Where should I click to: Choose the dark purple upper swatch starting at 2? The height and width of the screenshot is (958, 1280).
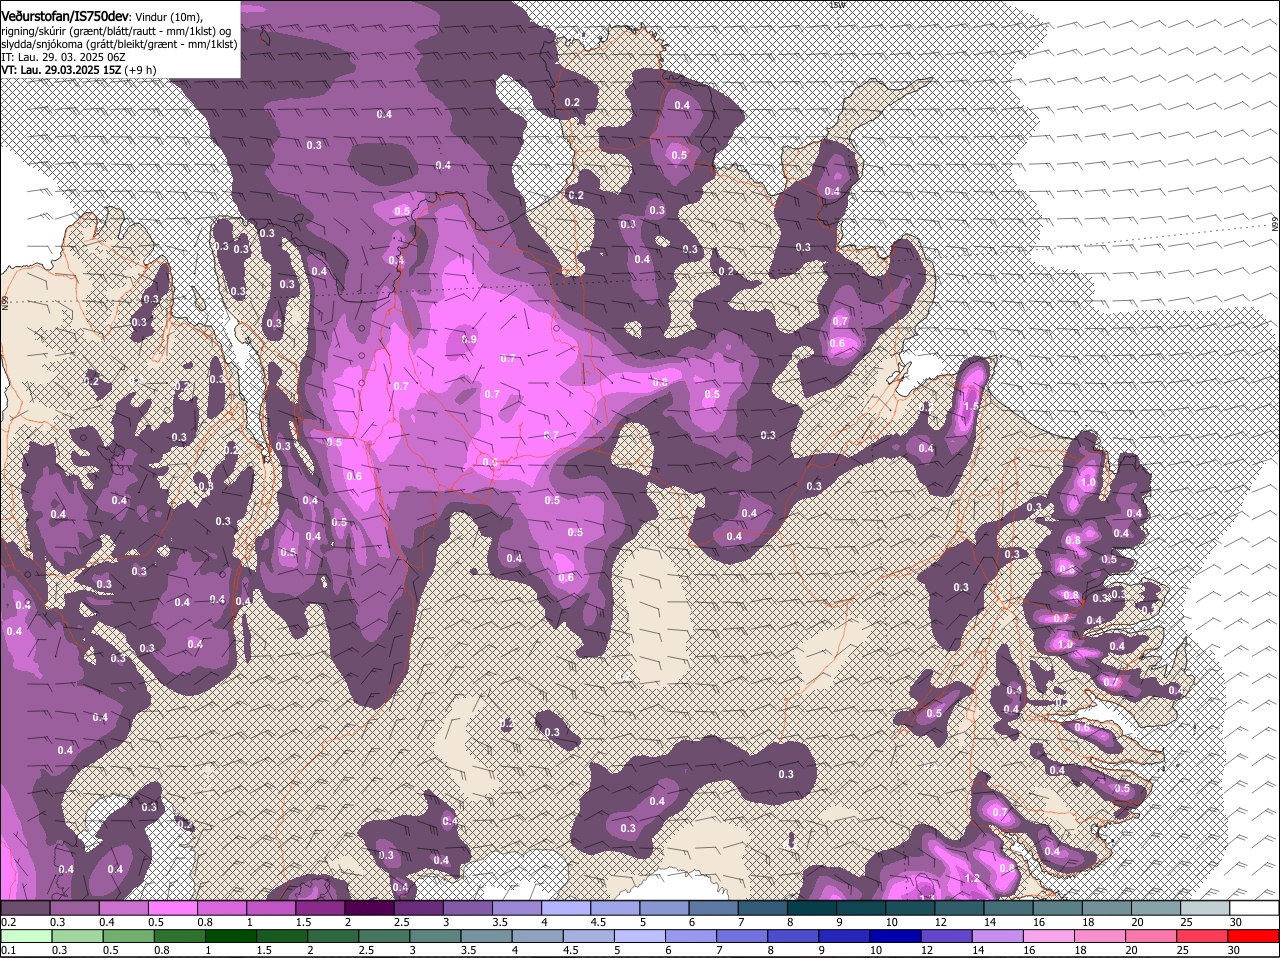[x=369, y=908]
